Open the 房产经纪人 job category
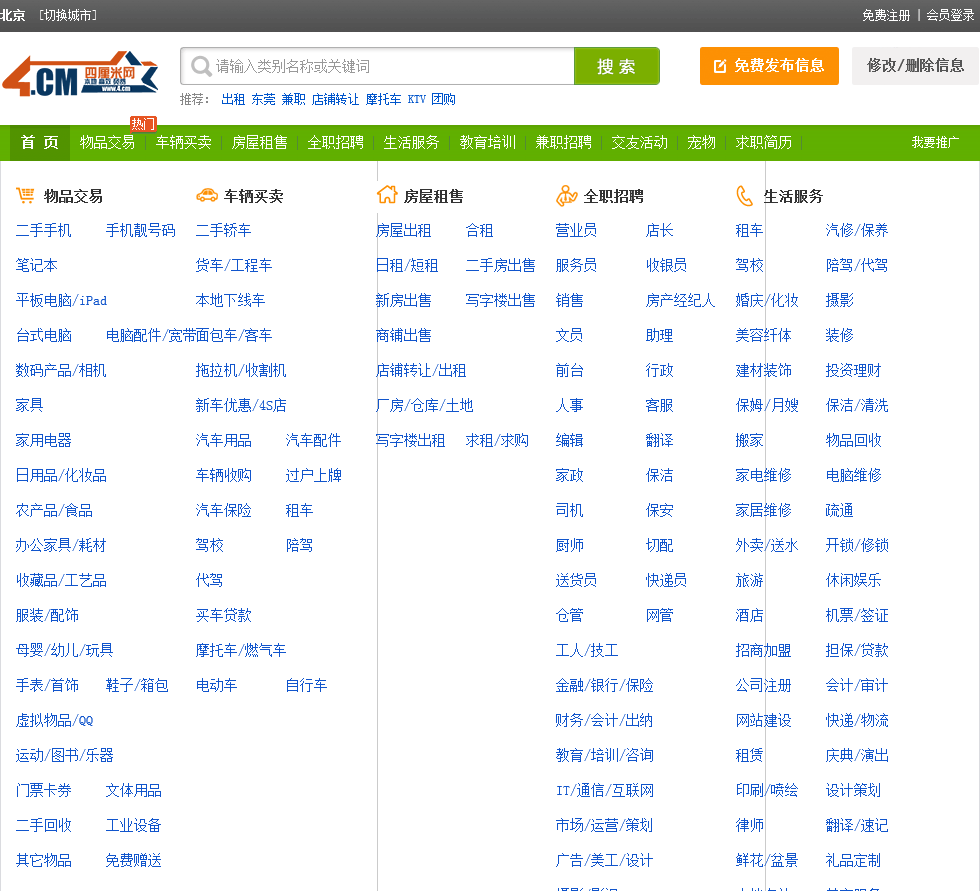Viewport: 980px width, 891px height. pos(680,301)
